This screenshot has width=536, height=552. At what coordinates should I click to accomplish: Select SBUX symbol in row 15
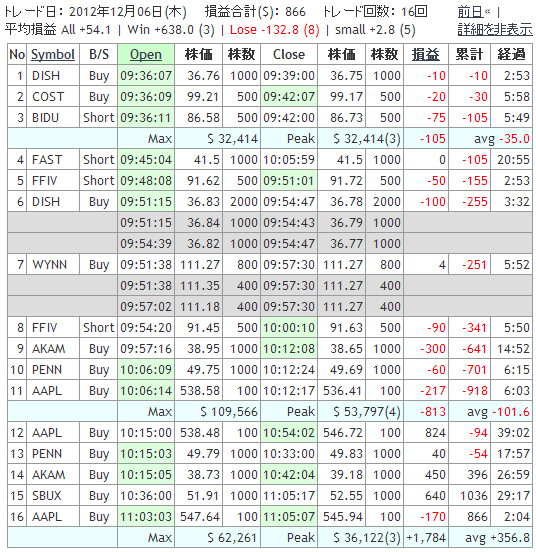click(x=46, y=496)
